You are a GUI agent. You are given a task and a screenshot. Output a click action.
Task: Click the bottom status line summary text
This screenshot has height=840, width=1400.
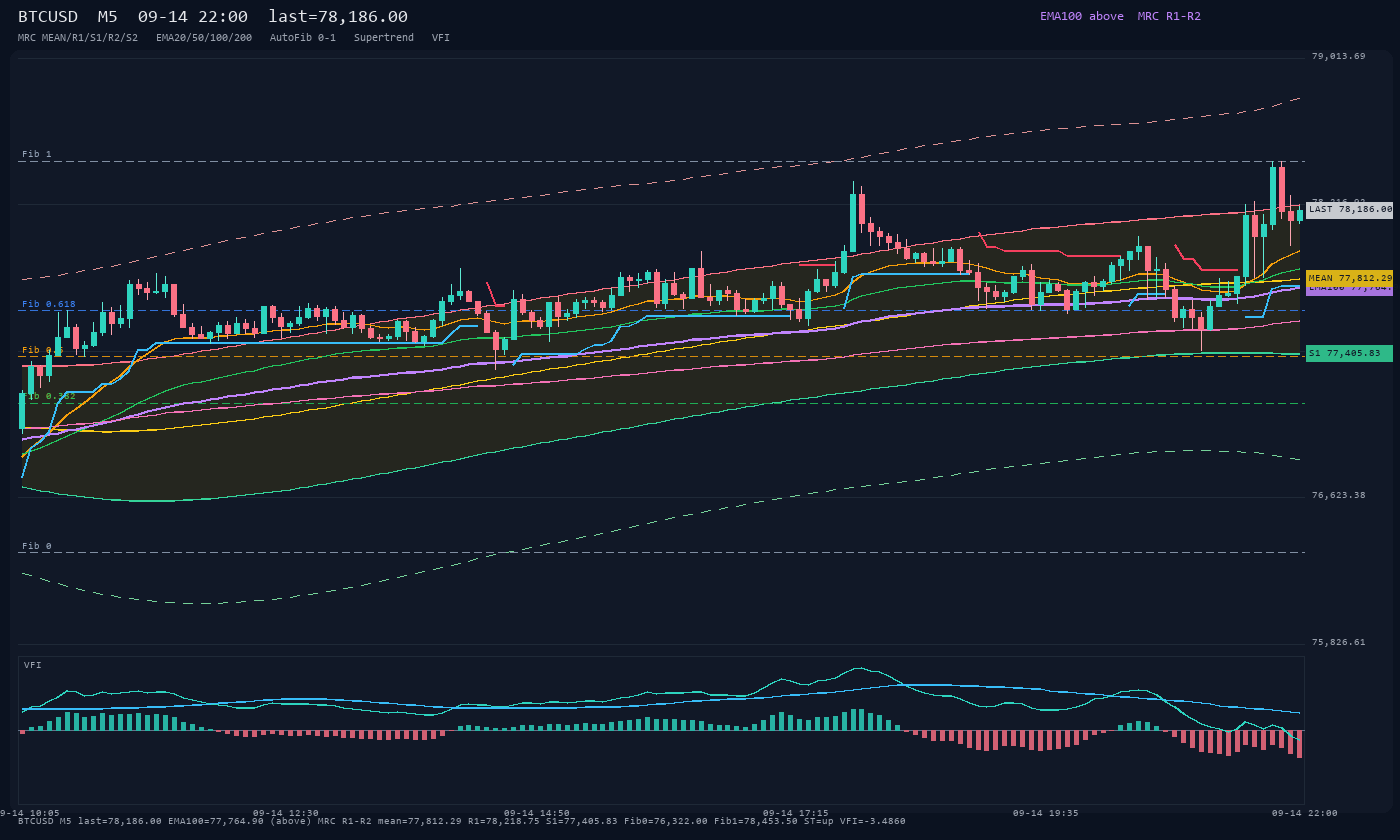(x=462, y=821)
